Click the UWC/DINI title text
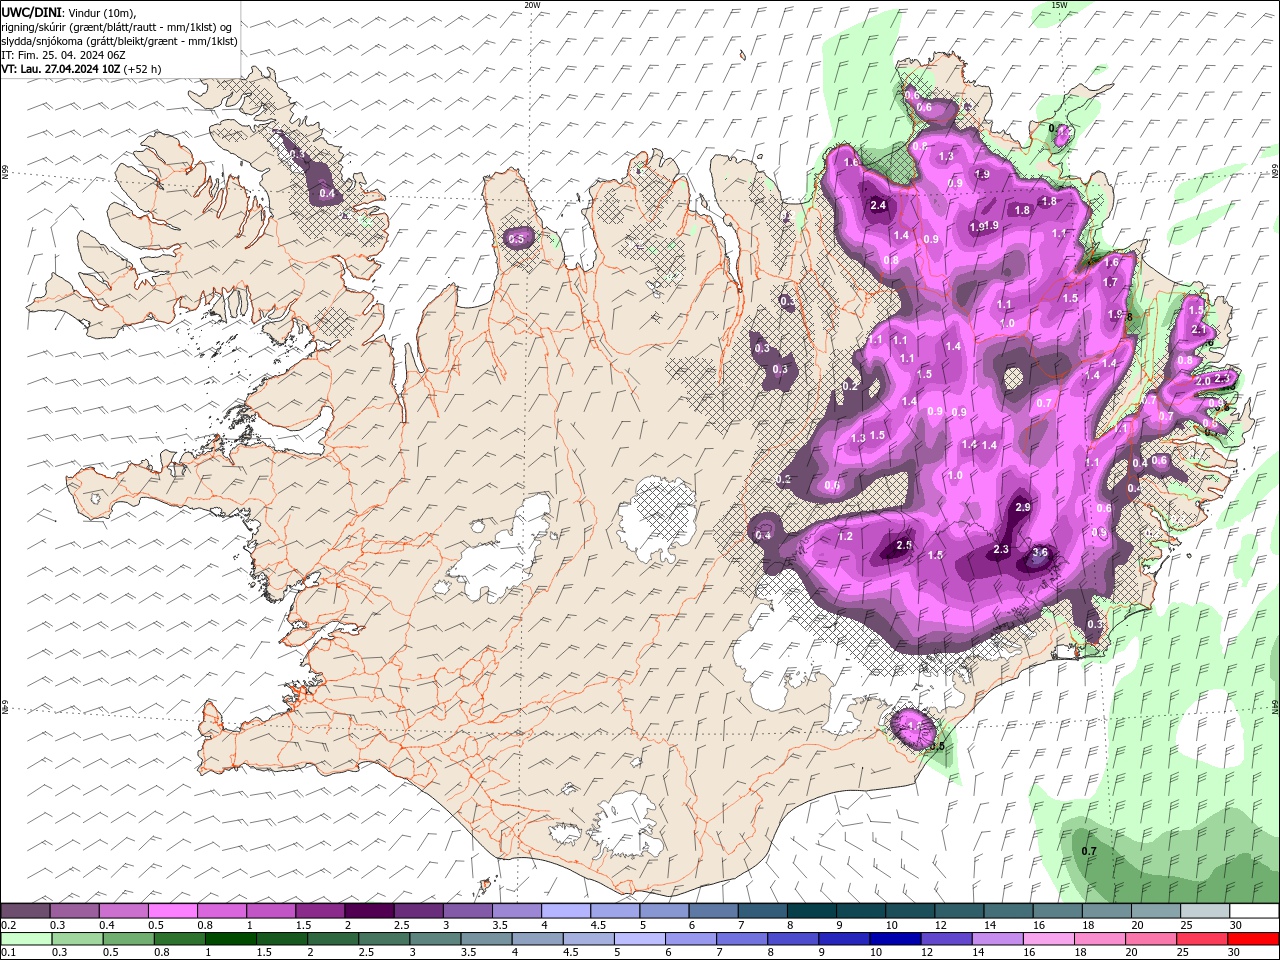 [x=31, y=12]
